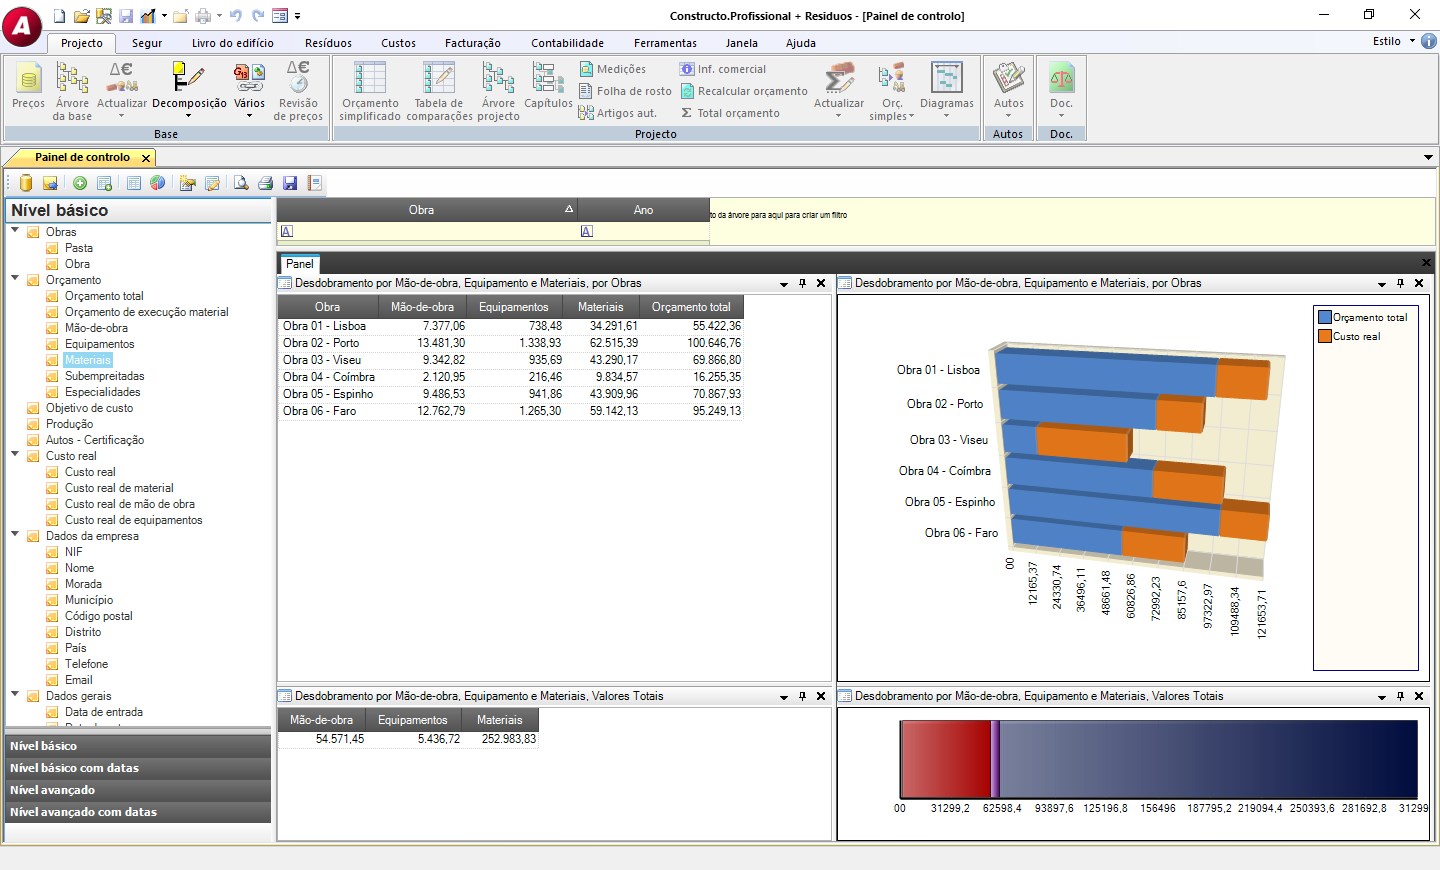This screenshot has width=1440, height=870.
Task: Click the Ano filter column header
Action: pyautogui.click(x=643, y=210)
